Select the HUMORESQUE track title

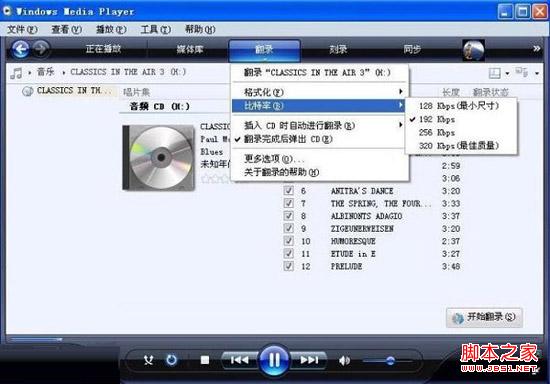353,241
